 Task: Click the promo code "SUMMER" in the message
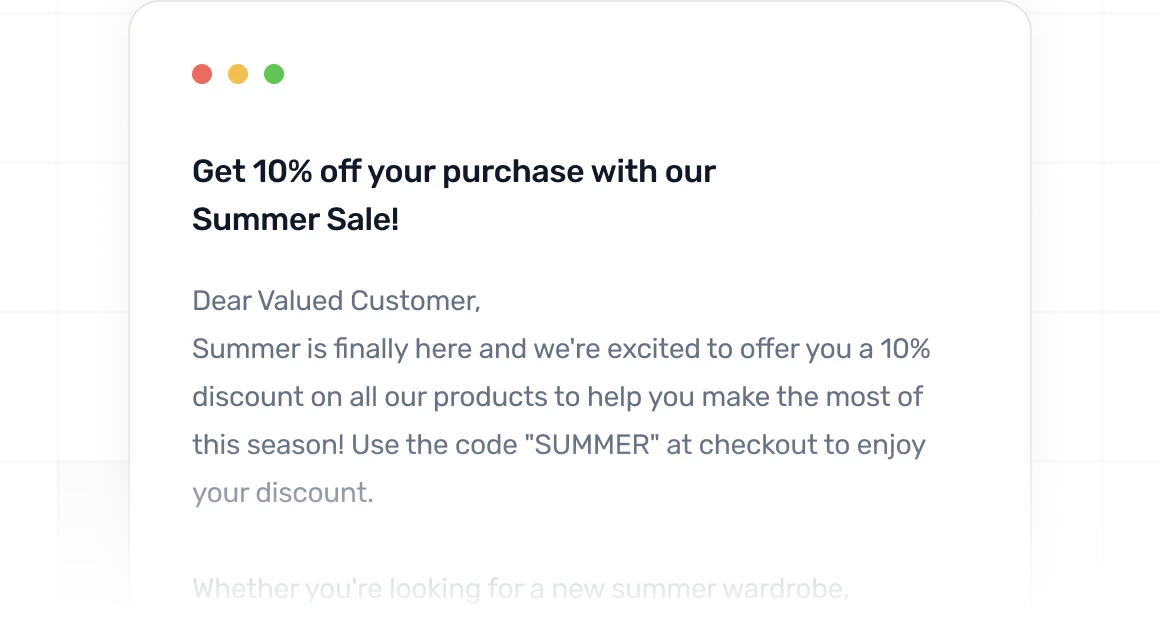pos(592,445)
